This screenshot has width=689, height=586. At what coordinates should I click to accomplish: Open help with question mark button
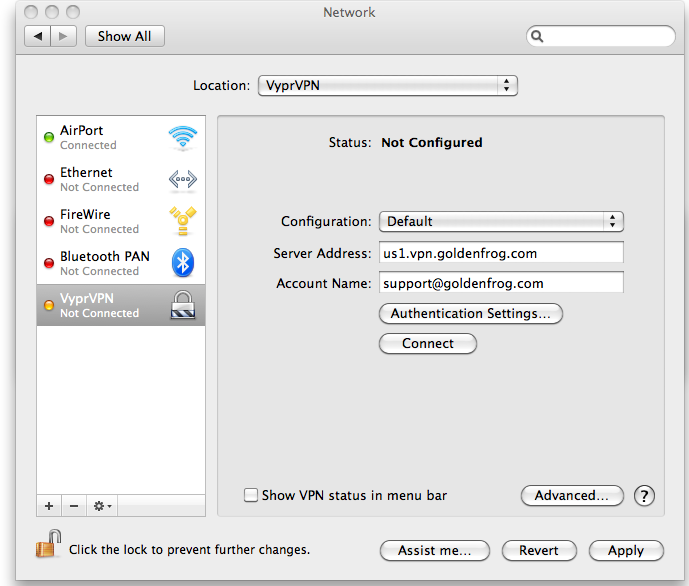[644, 496]
